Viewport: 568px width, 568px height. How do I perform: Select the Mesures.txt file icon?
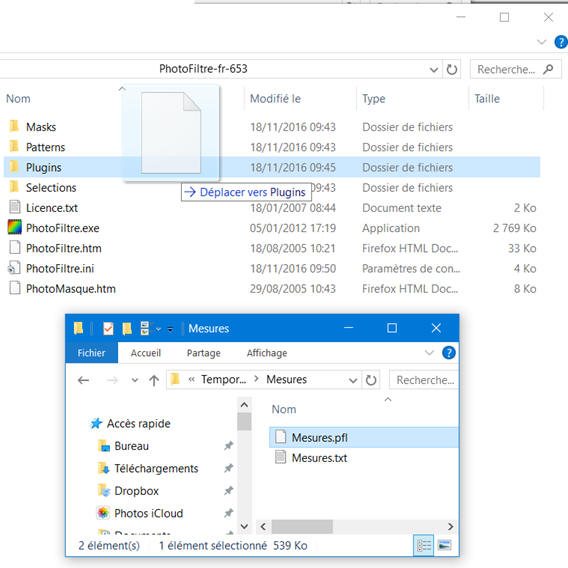[x=280, y=457]
